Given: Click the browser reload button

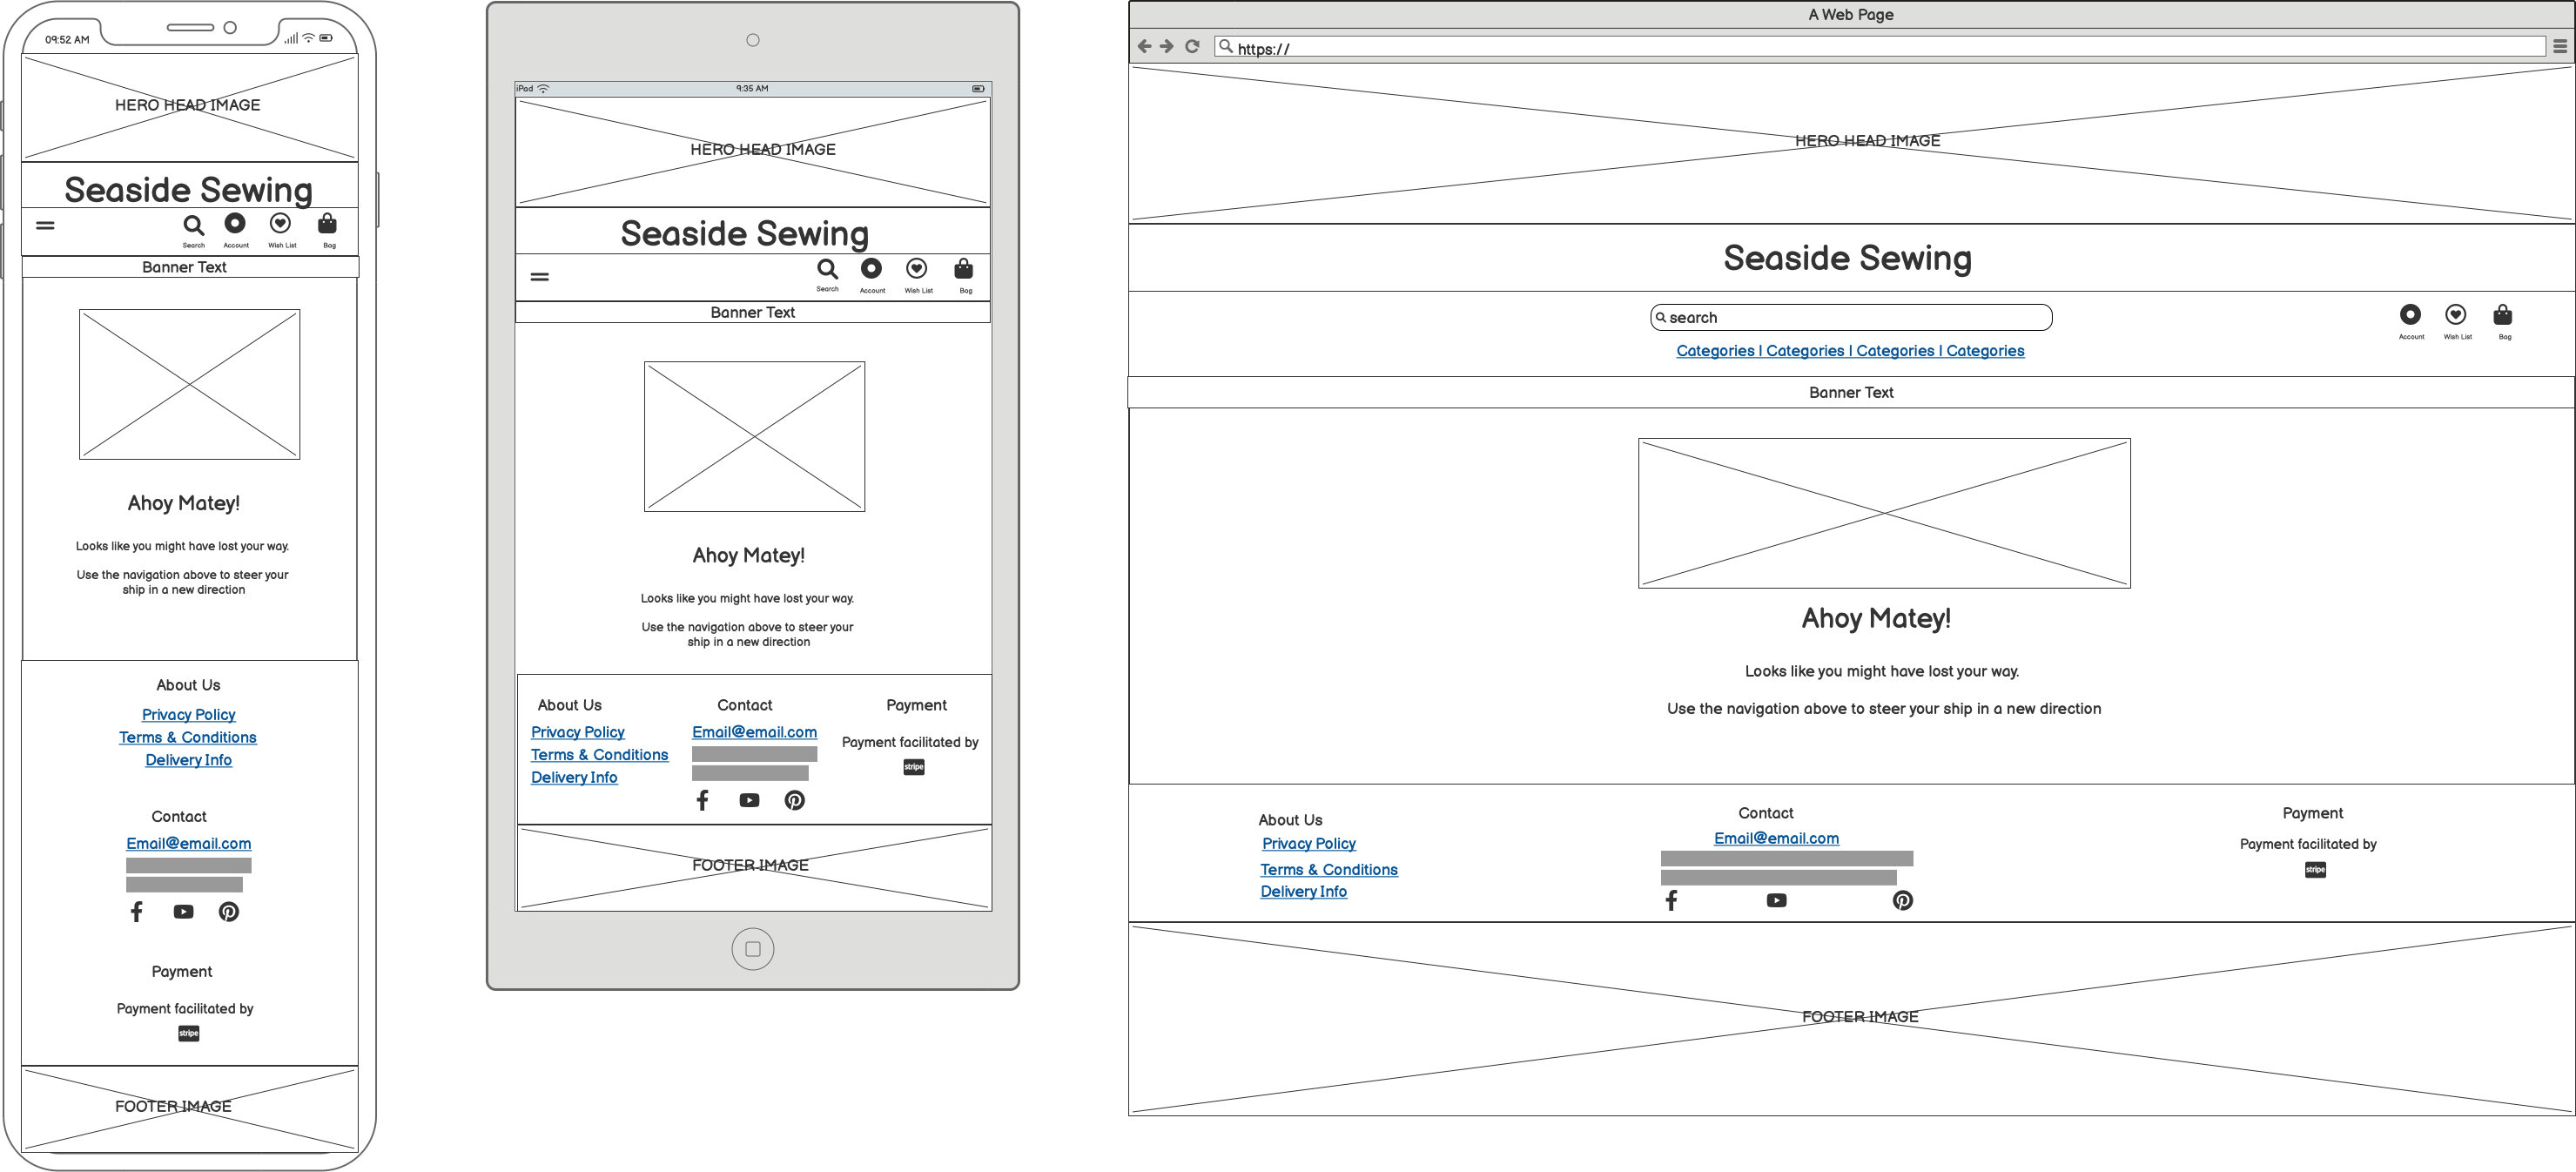Looking at the screenshot, I should pos(1192,46).
